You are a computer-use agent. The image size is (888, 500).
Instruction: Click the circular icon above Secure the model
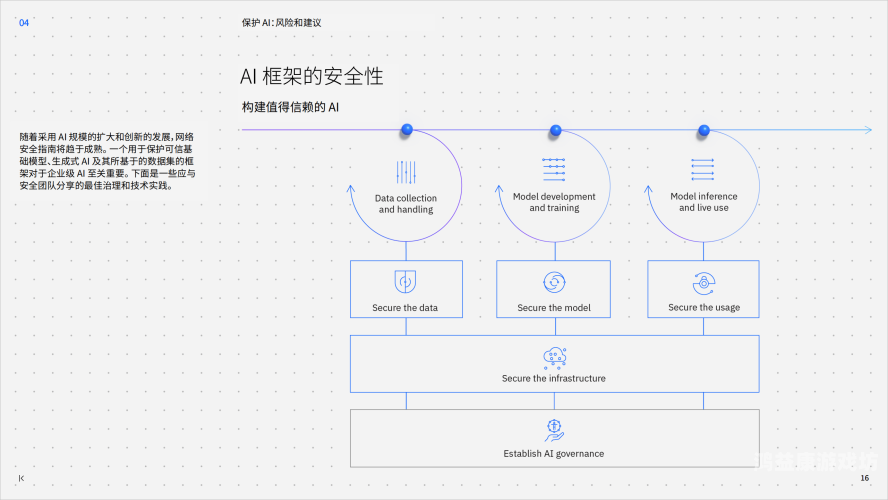(x=554, y=282)
